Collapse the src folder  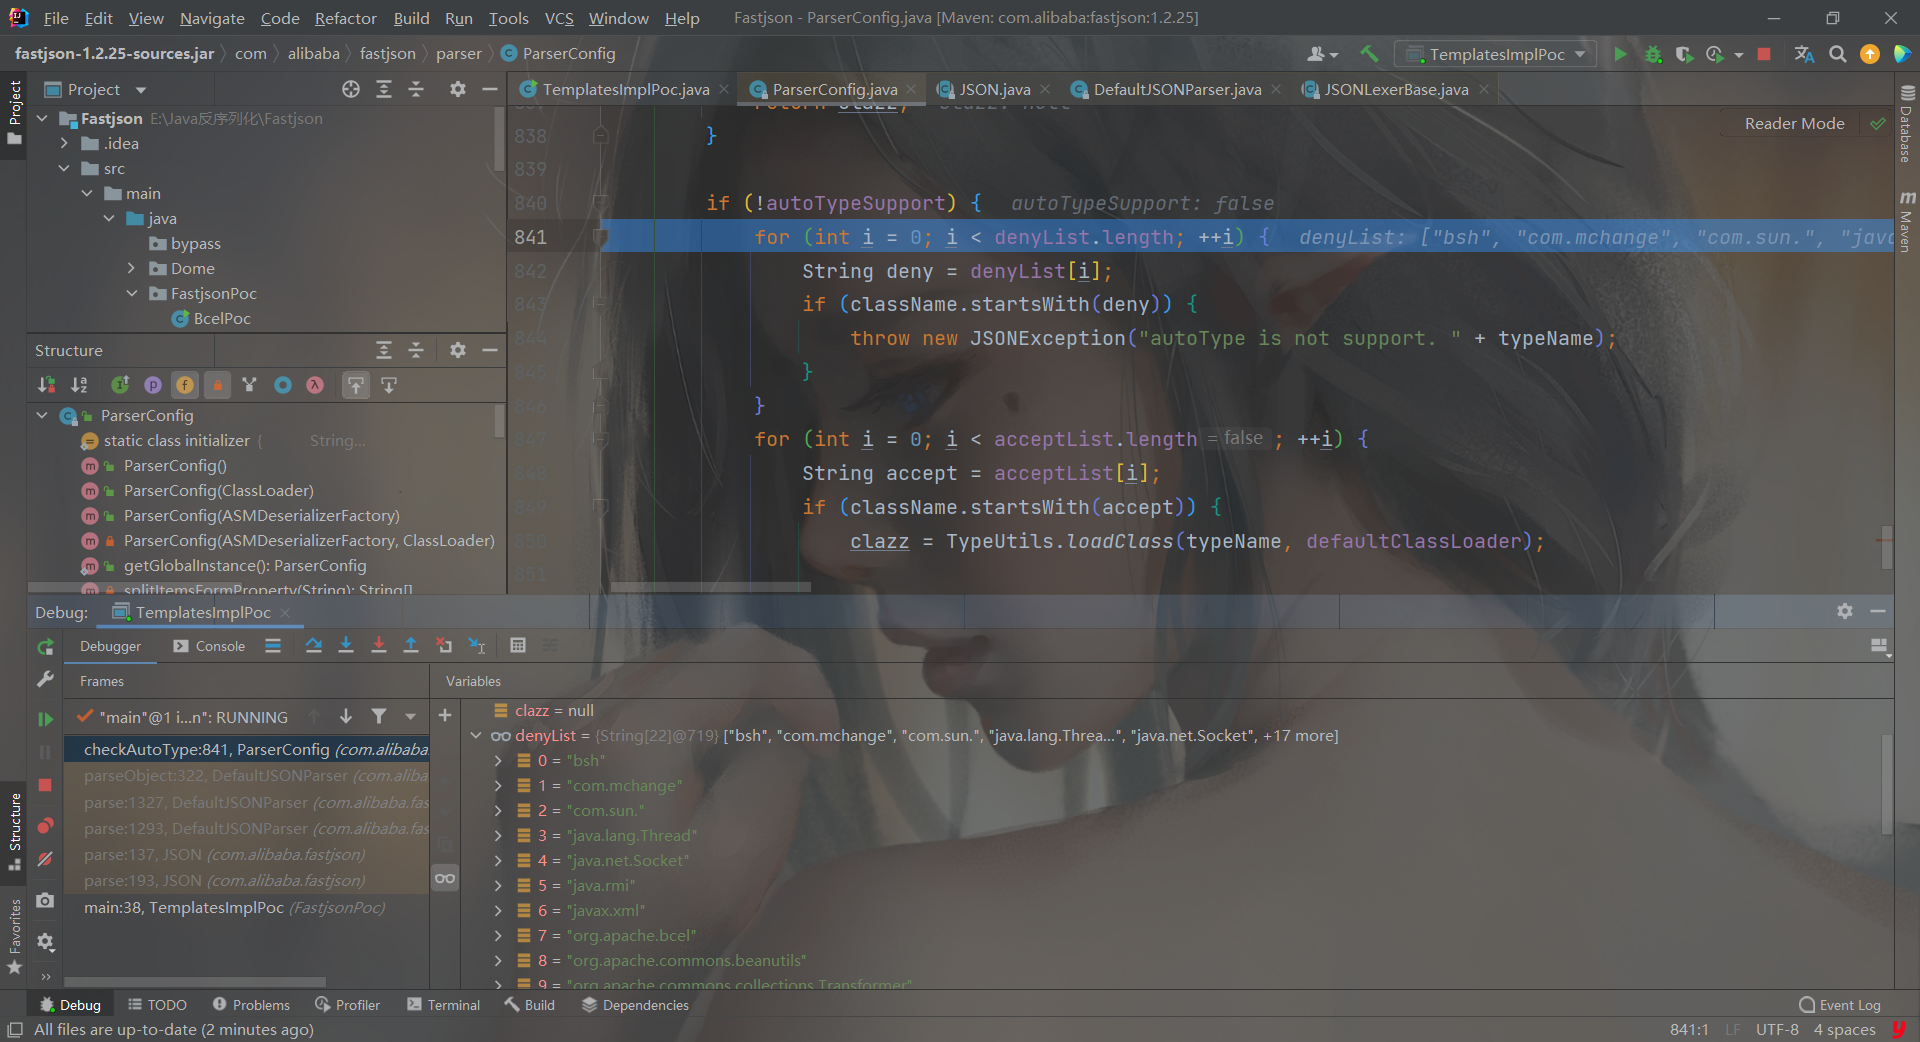coord(65,169)
